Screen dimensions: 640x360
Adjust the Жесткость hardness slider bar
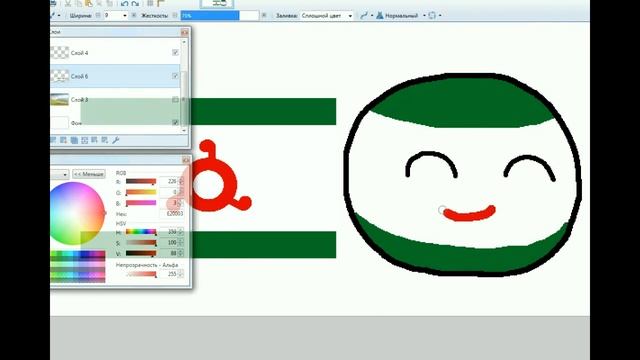[220, 16]
